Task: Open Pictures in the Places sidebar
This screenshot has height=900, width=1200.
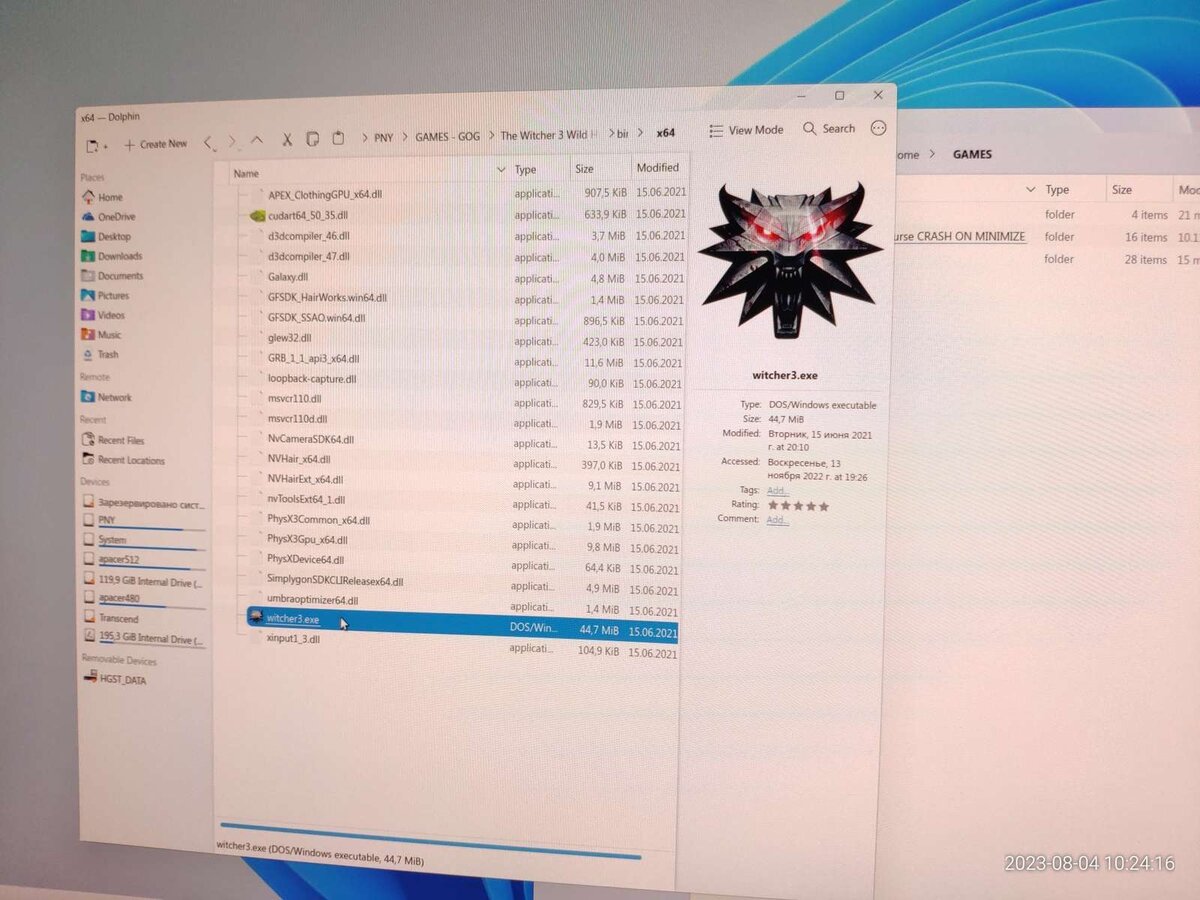Action: coord(106,296)
